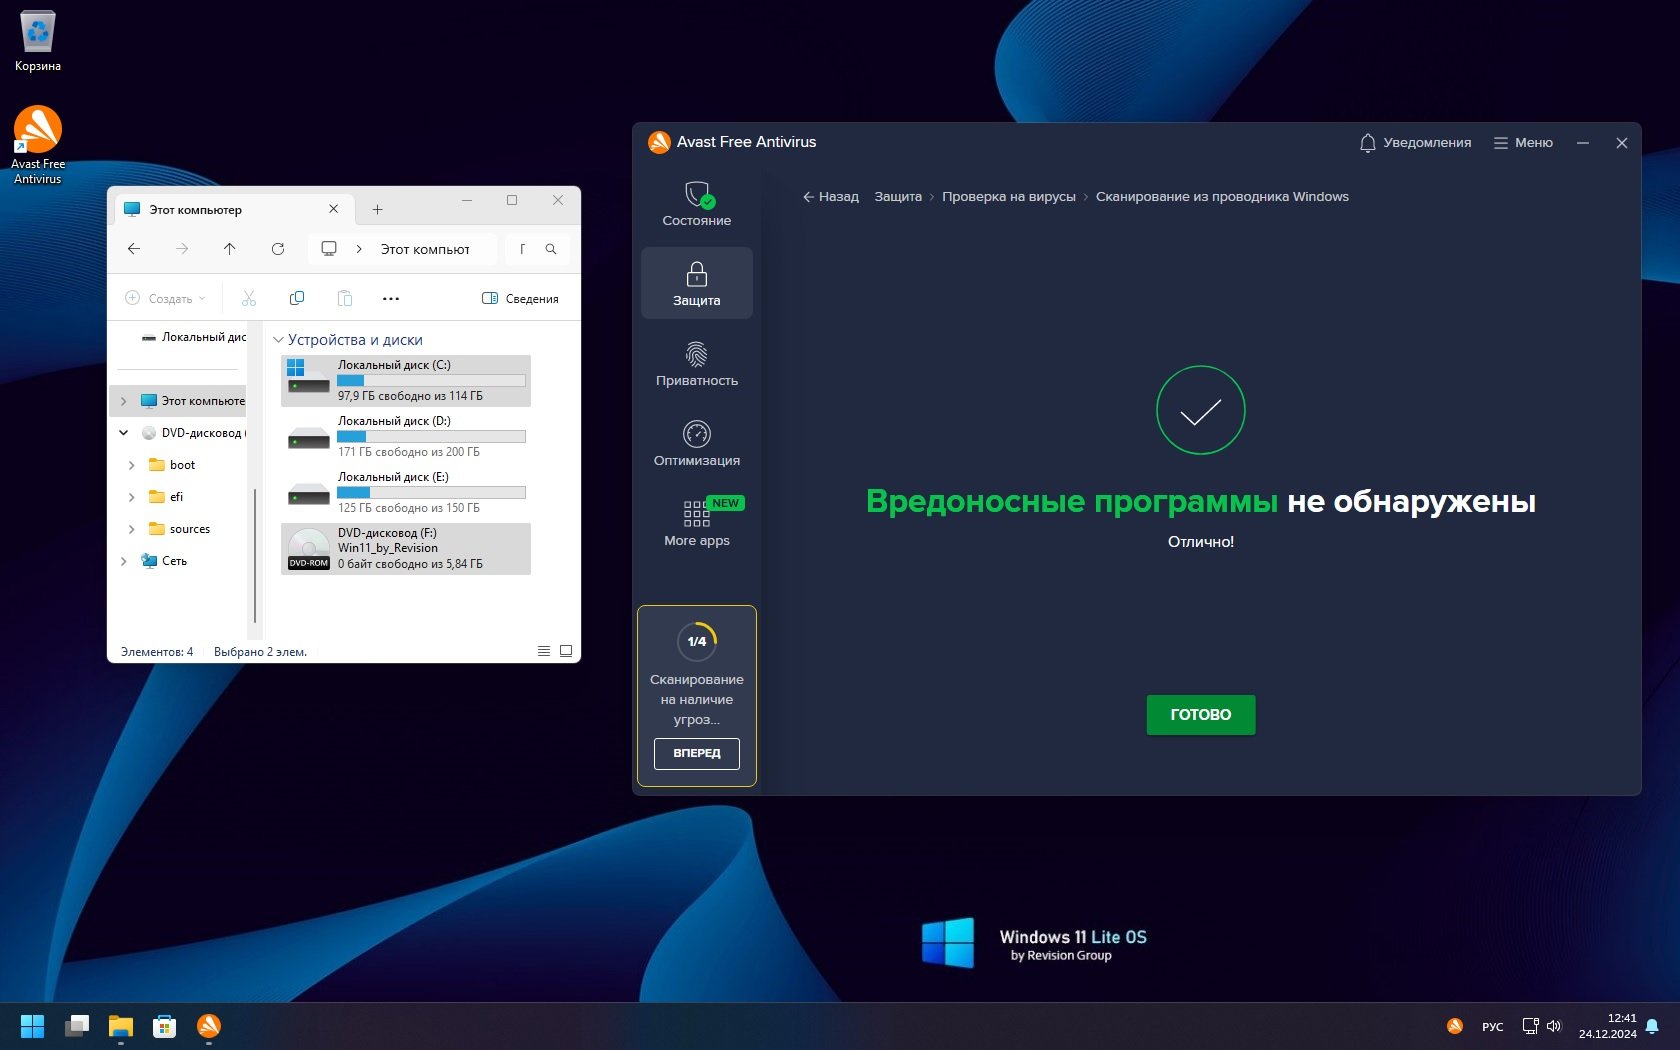Navigate to Проверка на вирусы breadcrumb
The width and height of the screenshot is (1680, 1050).
1008,197
